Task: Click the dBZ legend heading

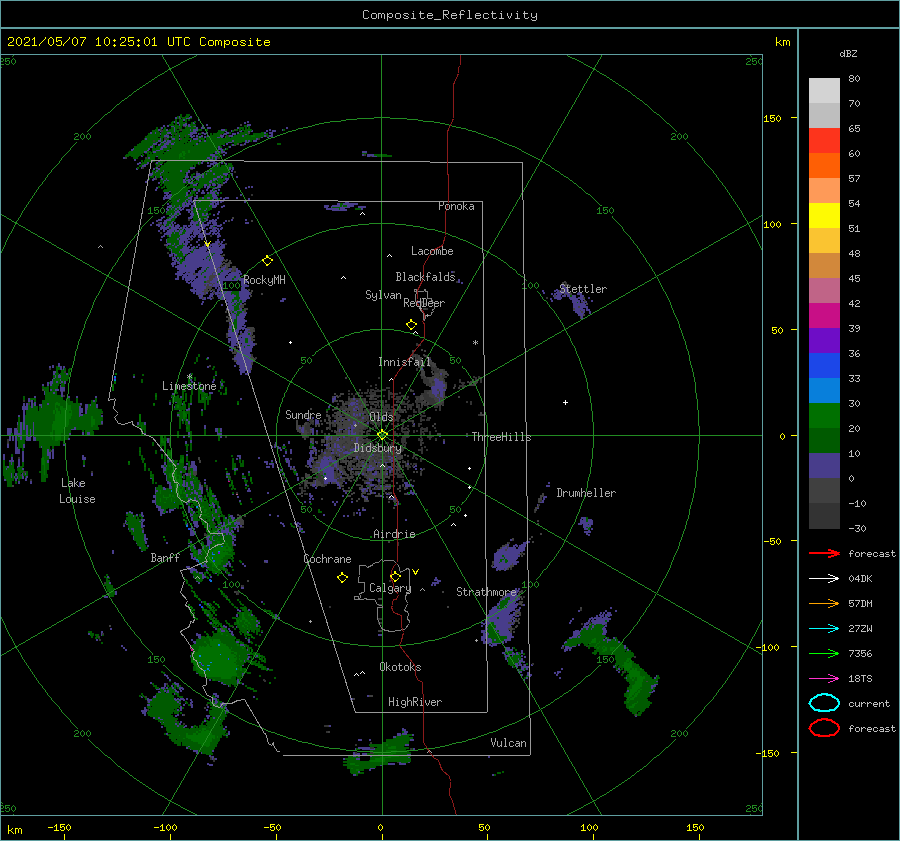Action: (x=848, y=54)
